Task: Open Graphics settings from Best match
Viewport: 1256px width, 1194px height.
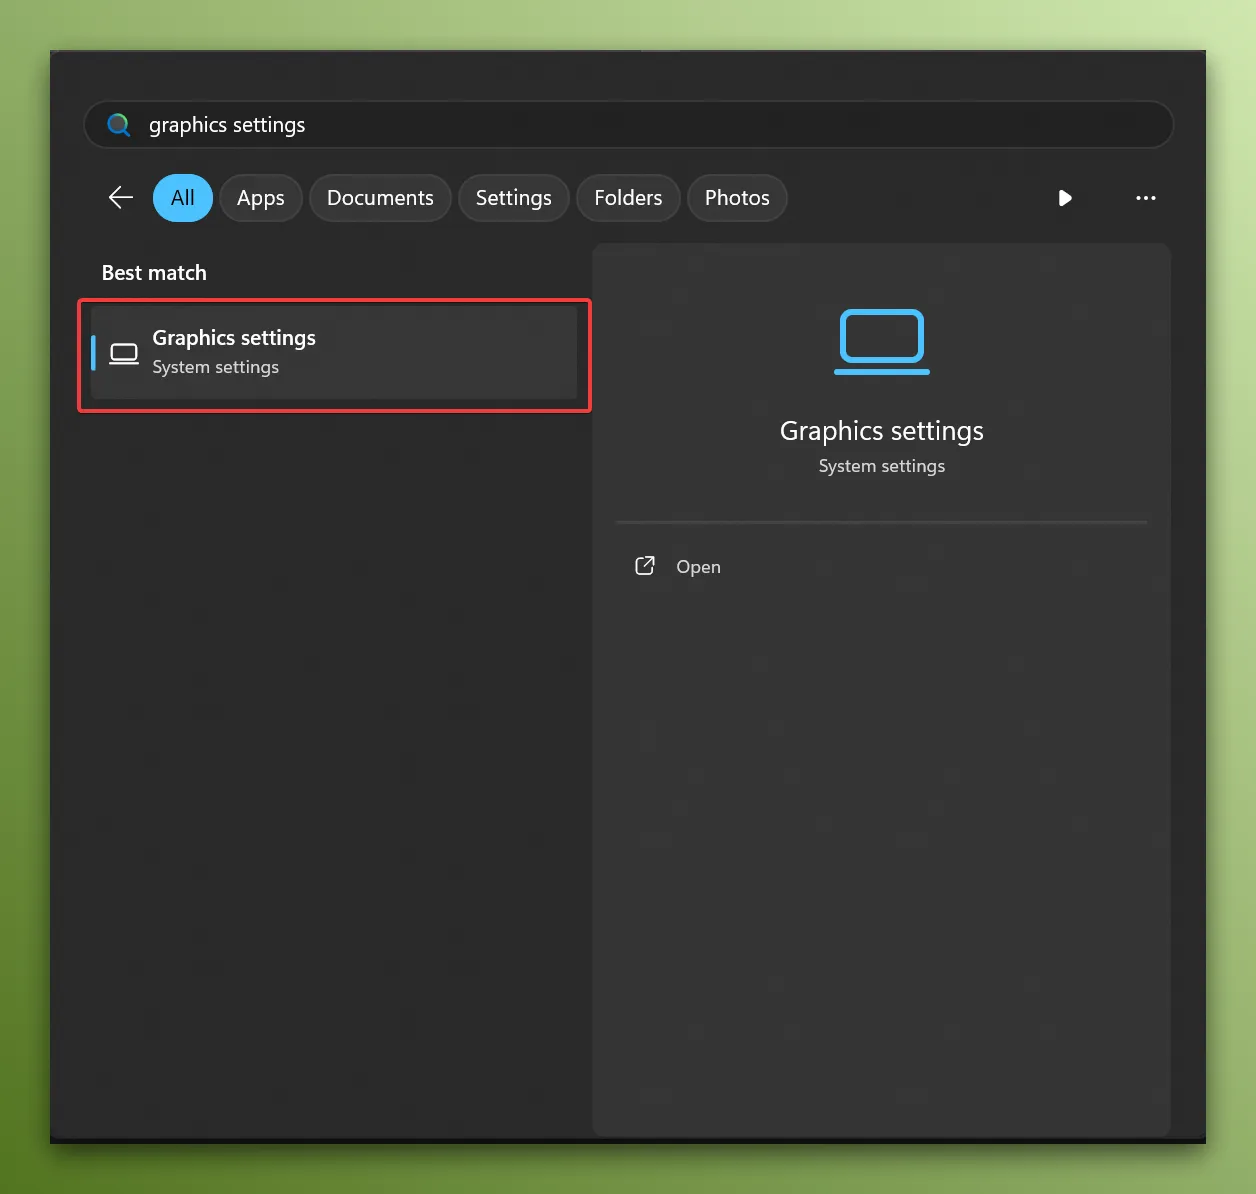Action: click(334, 353)
